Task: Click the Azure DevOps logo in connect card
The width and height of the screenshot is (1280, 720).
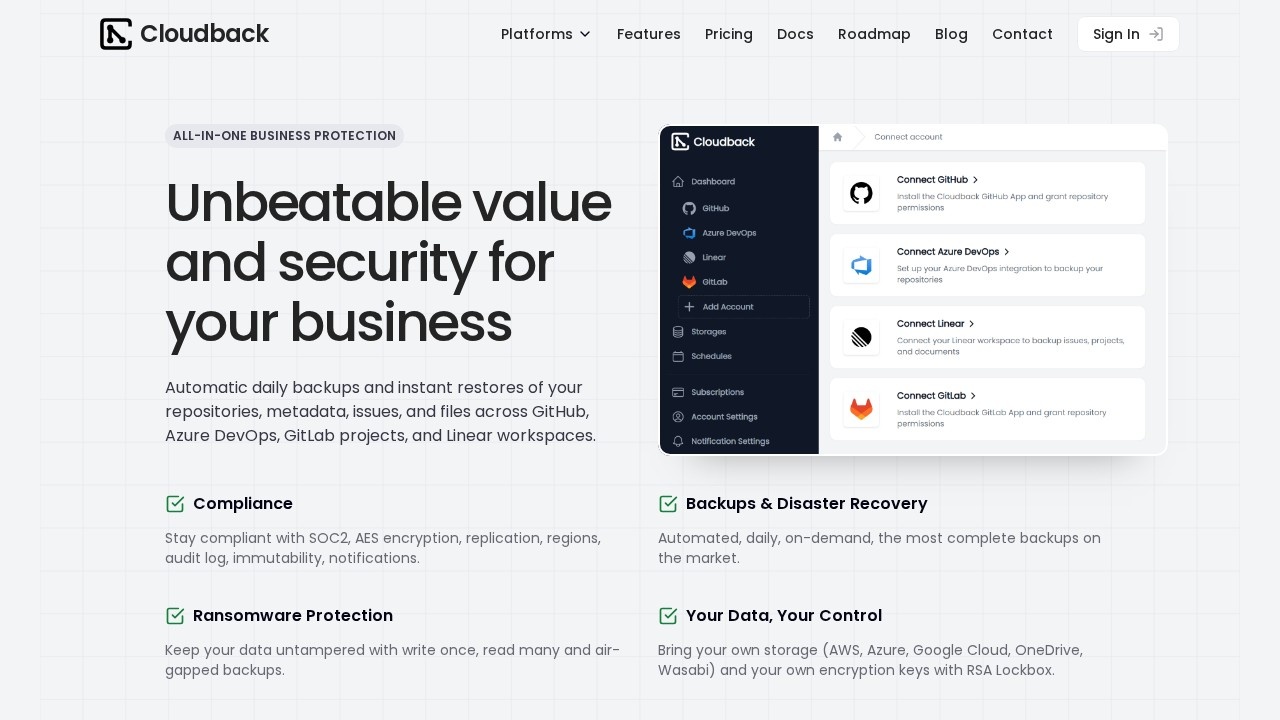Action: (x=861, y=265)
